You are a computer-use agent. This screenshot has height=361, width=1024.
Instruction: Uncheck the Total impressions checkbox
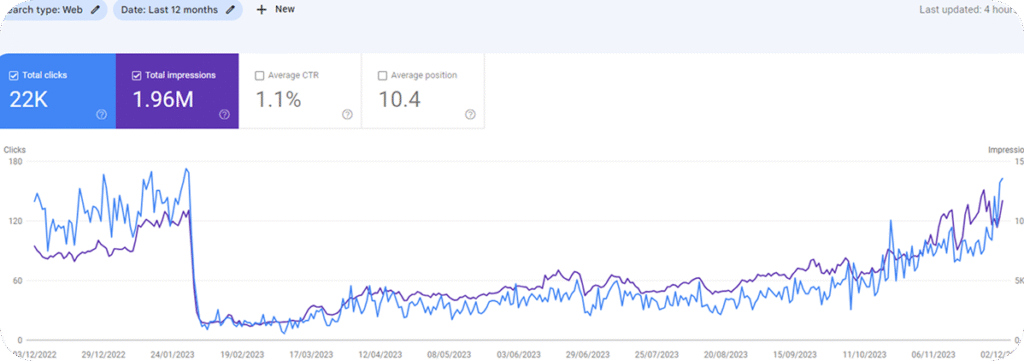click(x=136, y=76)
